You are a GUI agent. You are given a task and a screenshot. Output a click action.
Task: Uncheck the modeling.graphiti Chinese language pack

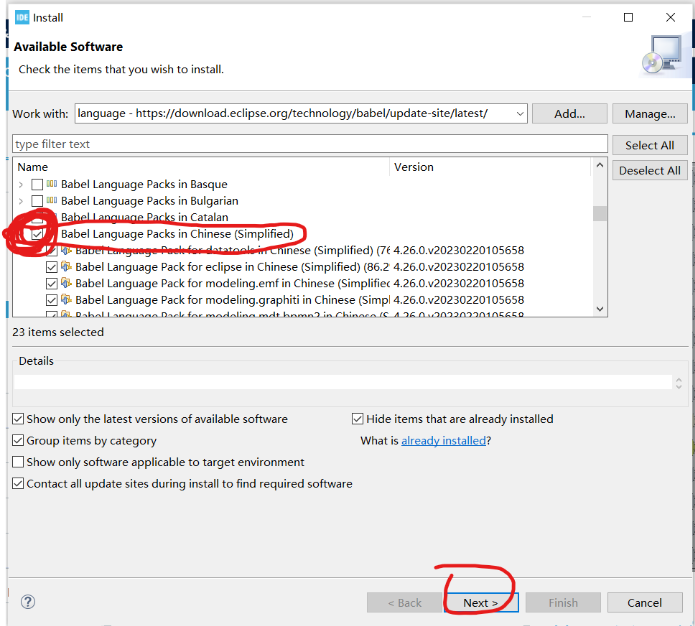pyautogui.click(x=52, y=300)
